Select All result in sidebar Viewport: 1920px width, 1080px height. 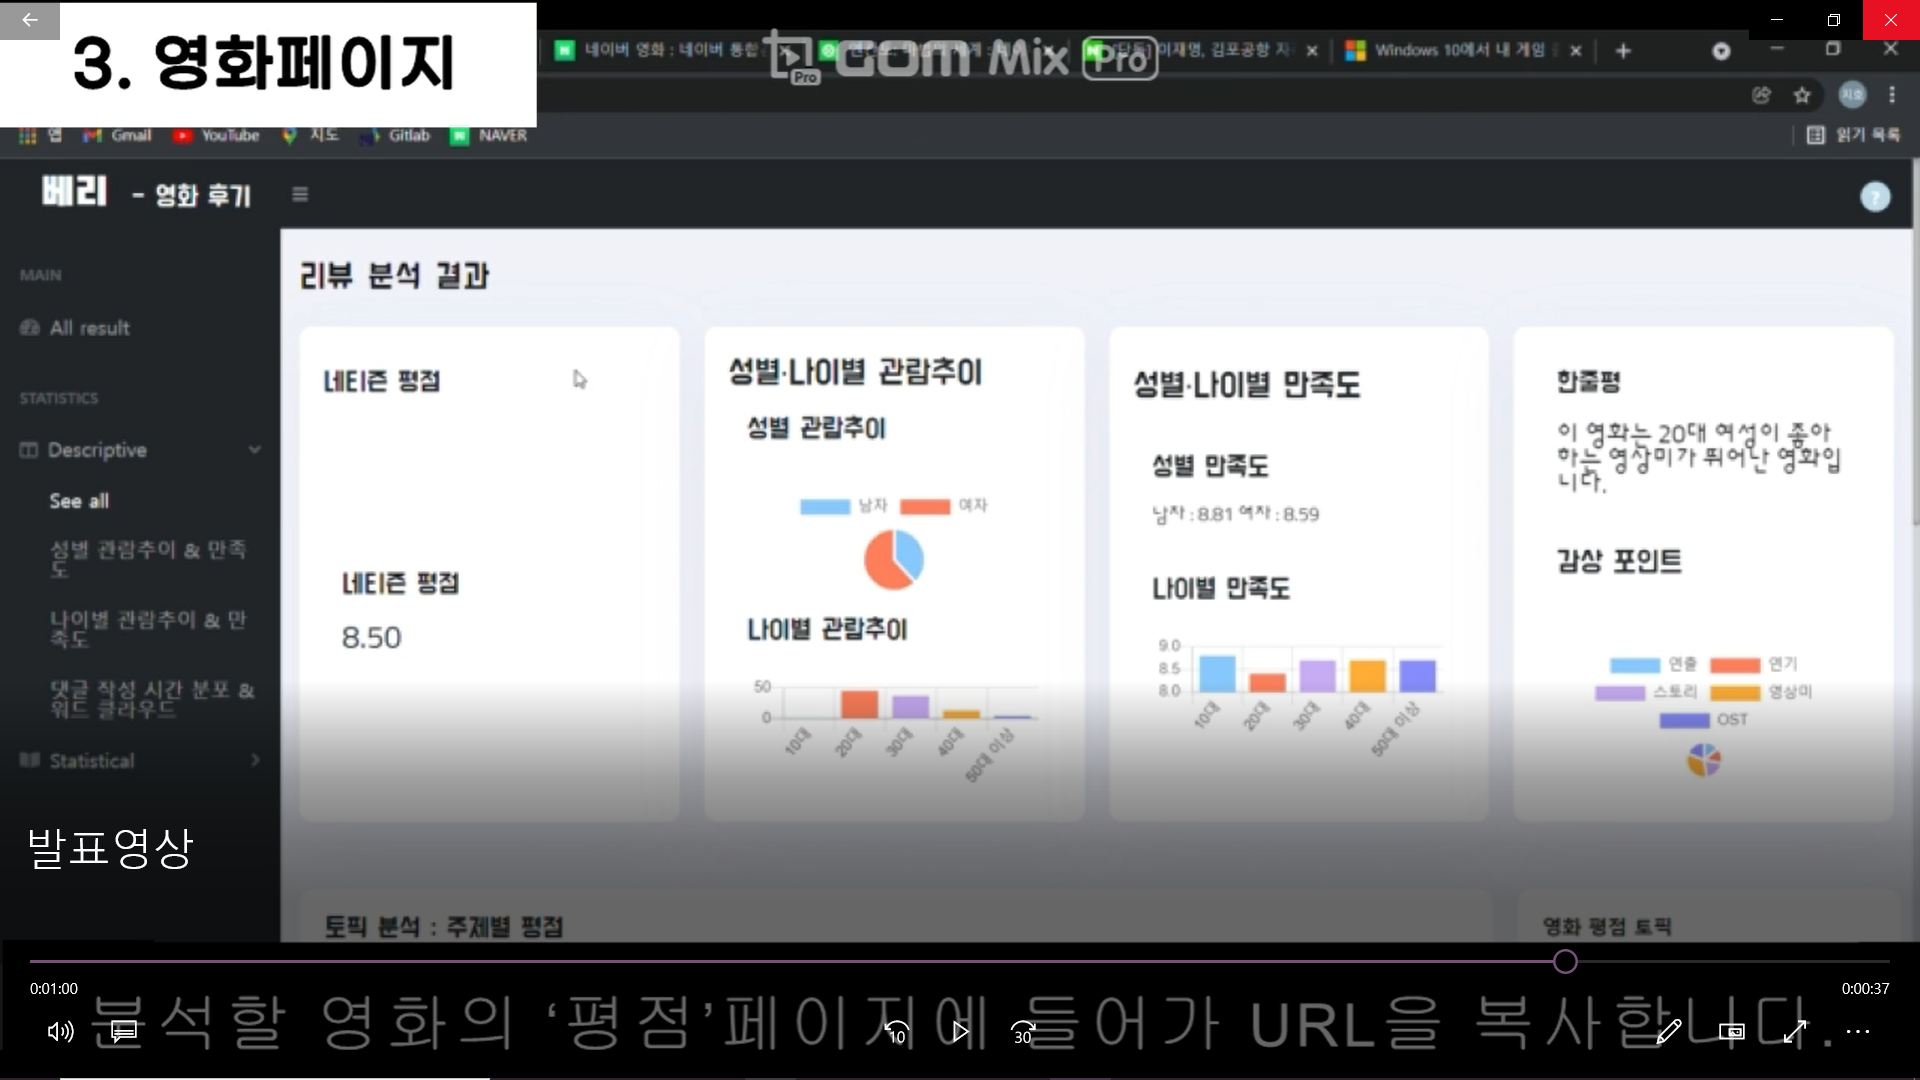(89, 328)
